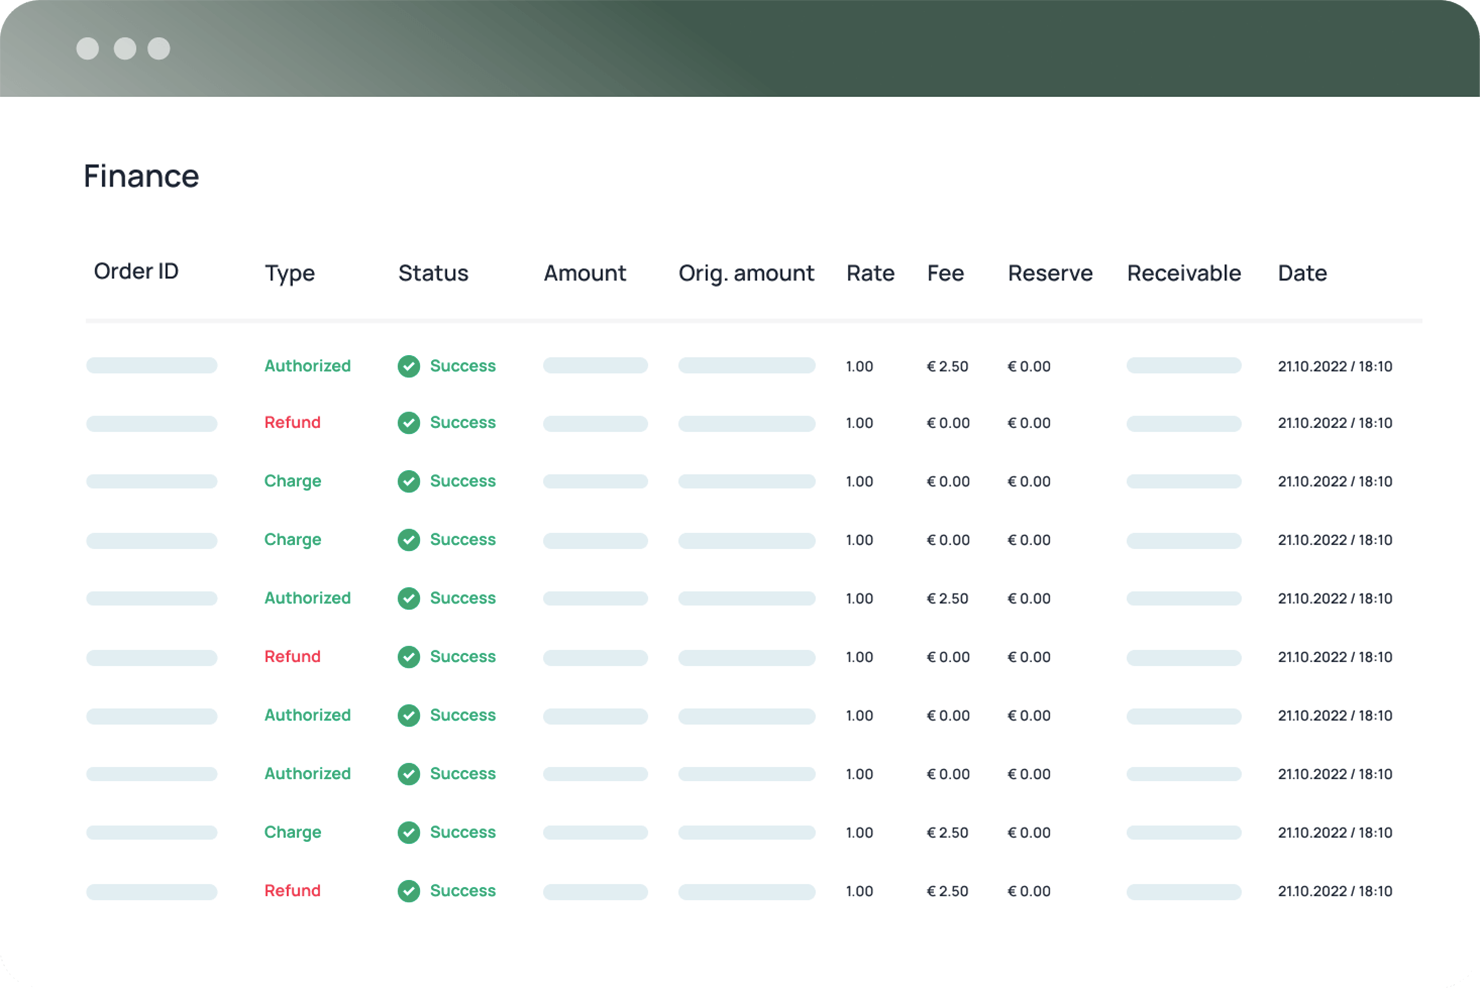Select the date in Charge row with €2.50 fee
Screen dimensions: 1480x988
point(1335,833)
